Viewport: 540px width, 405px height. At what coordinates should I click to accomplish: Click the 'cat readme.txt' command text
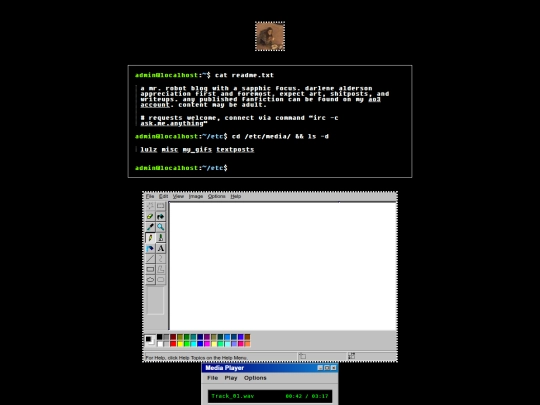pos(244,75)
